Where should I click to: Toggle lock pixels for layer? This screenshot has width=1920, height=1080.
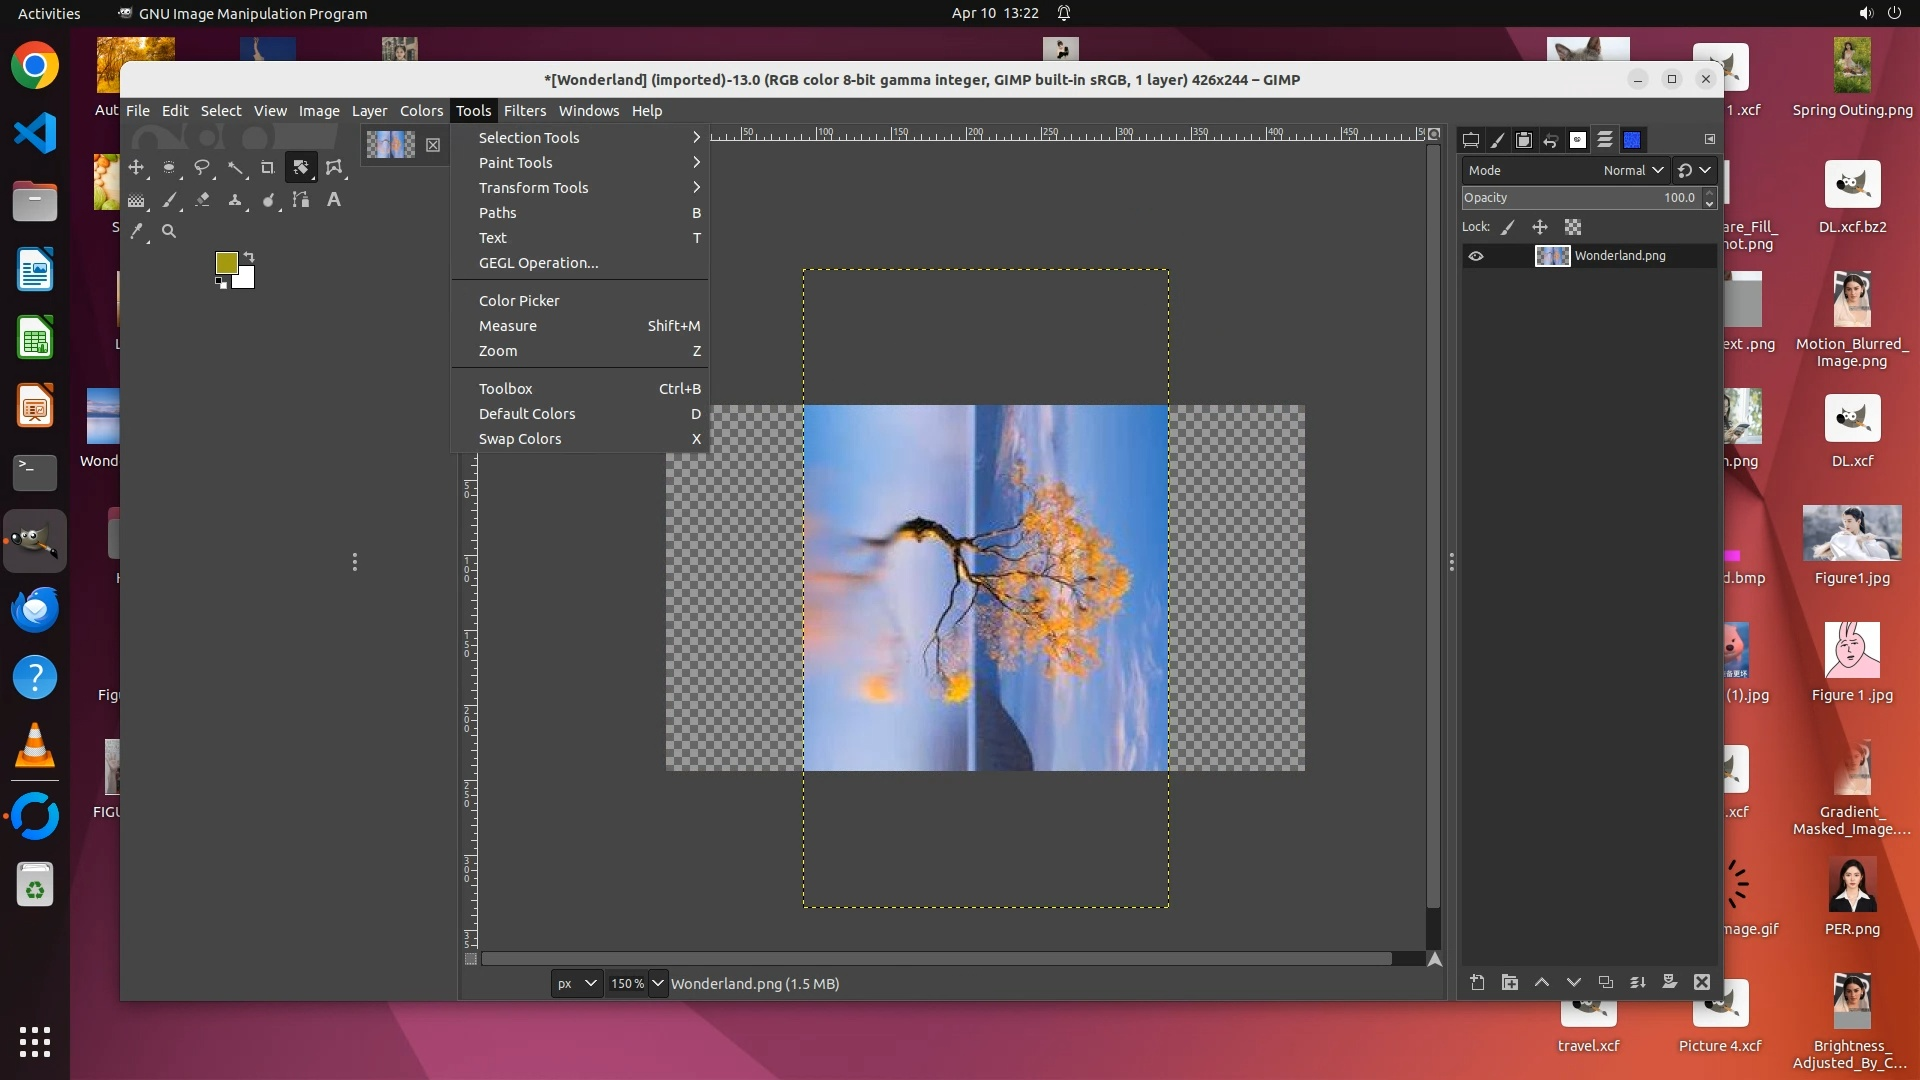pos(1508,227)
